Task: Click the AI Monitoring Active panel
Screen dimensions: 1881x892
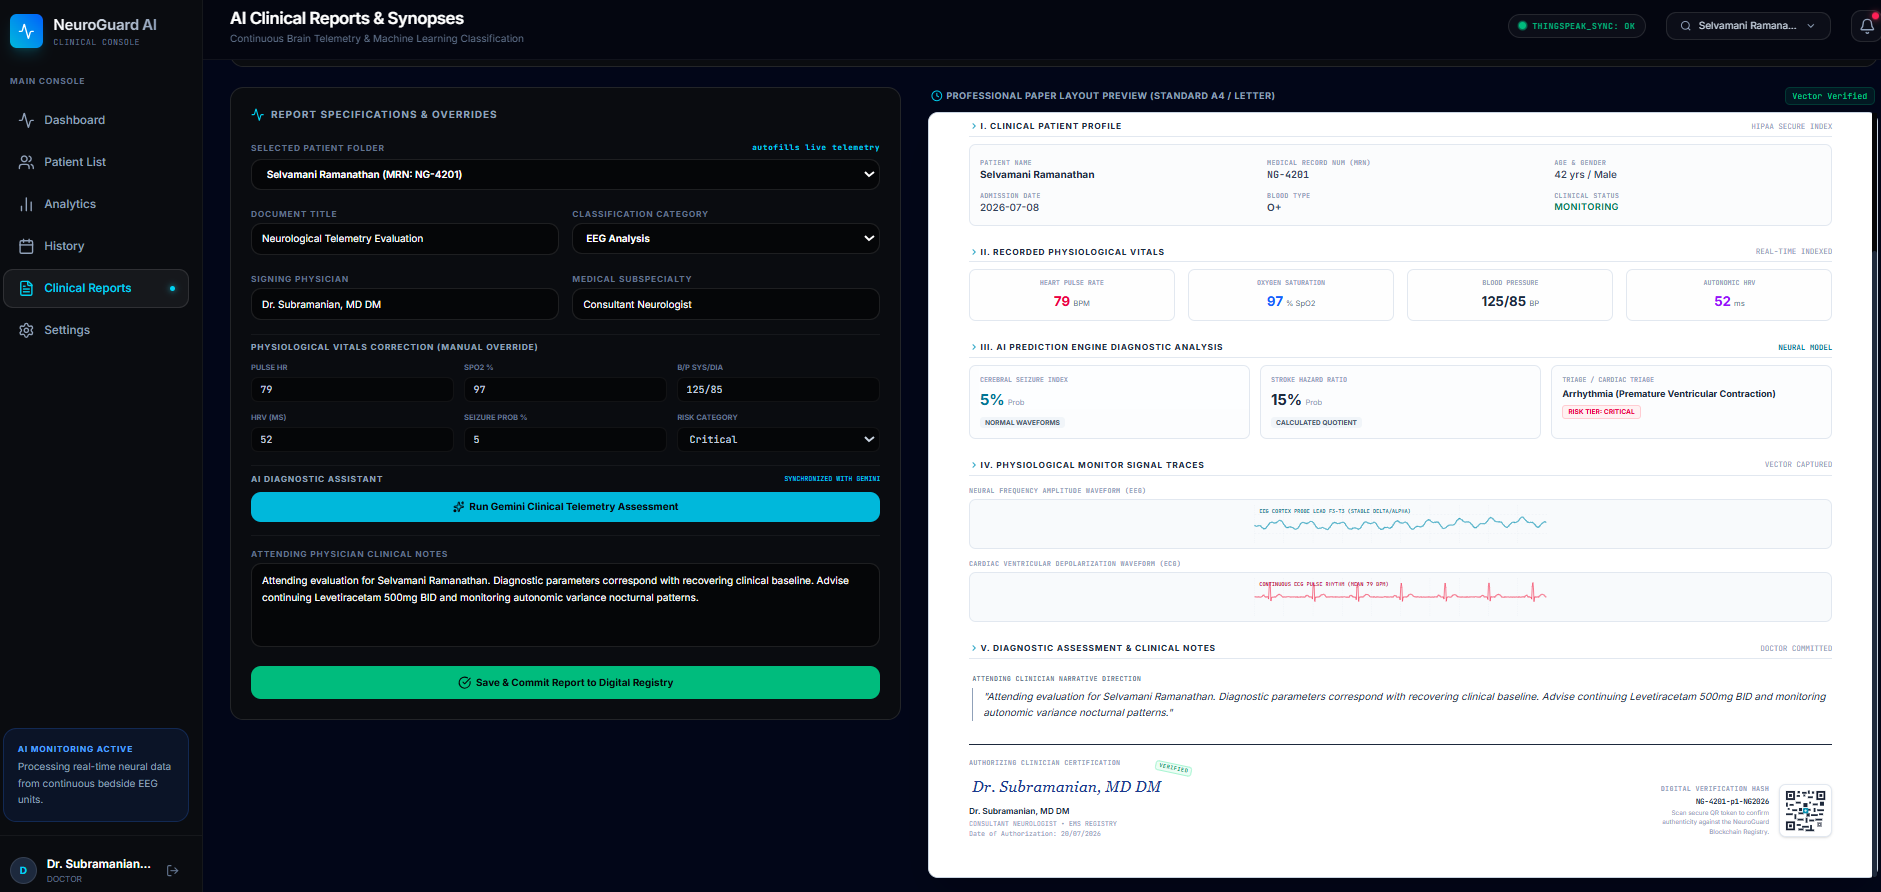Action: click(96, 775)
